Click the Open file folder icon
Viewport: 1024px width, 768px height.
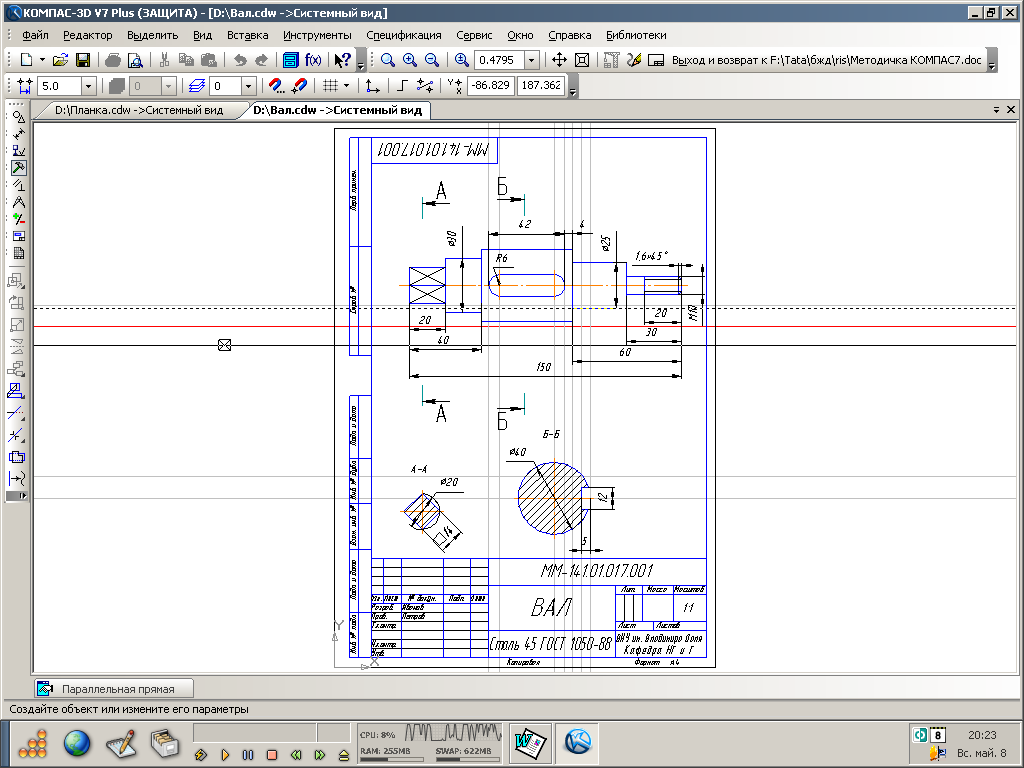coord(60,60)
